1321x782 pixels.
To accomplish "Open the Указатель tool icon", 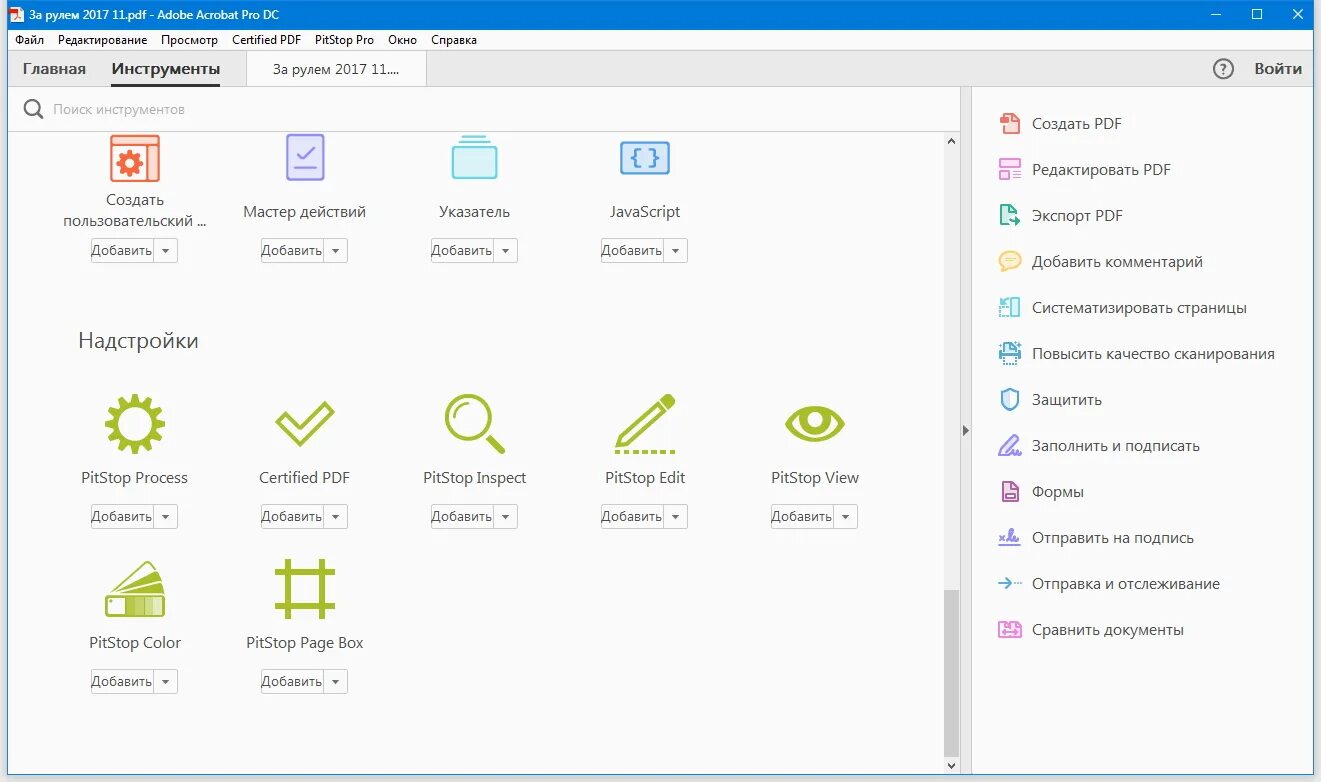I will 475,157.
